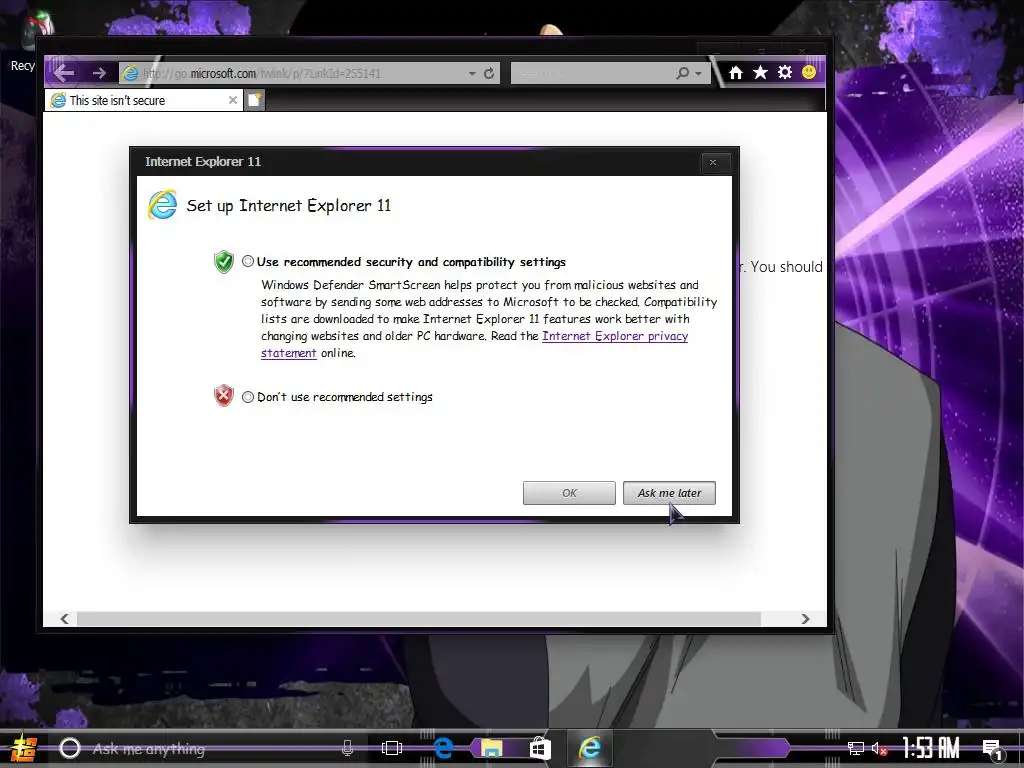Click the smiley feedback icon
1024x768 pixels.
click(809, 72)
